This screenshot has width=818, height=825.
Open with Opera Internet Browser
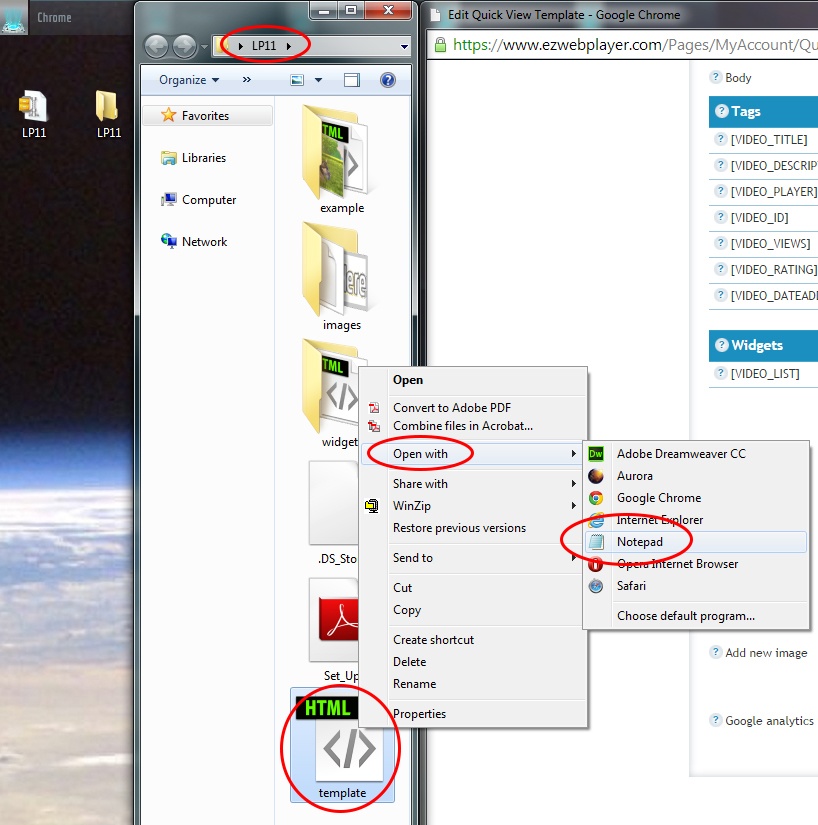pos(696,564)
